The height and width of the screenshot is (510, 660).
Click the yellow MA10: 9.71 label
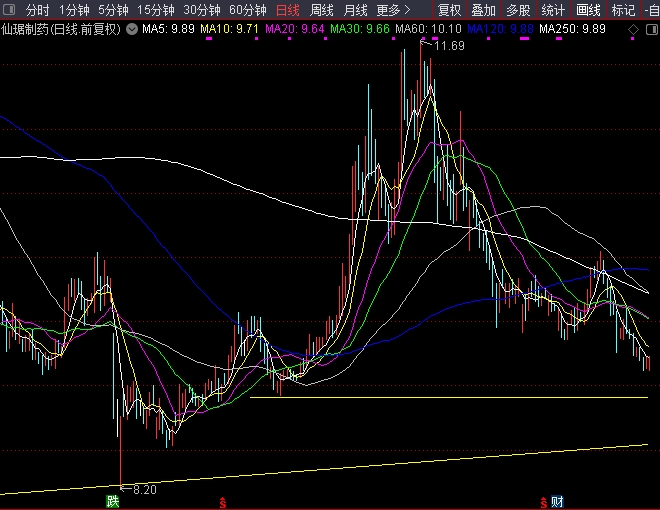pyautogui.click(x=229, y=29)
